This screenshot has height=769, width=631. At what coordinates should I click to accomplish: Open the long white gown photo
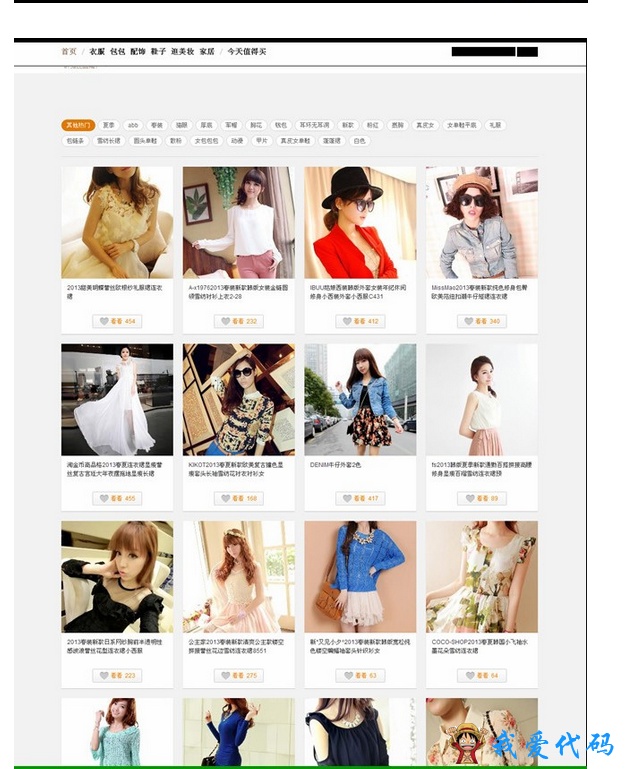pyautogui.click(x=117, y=400)
